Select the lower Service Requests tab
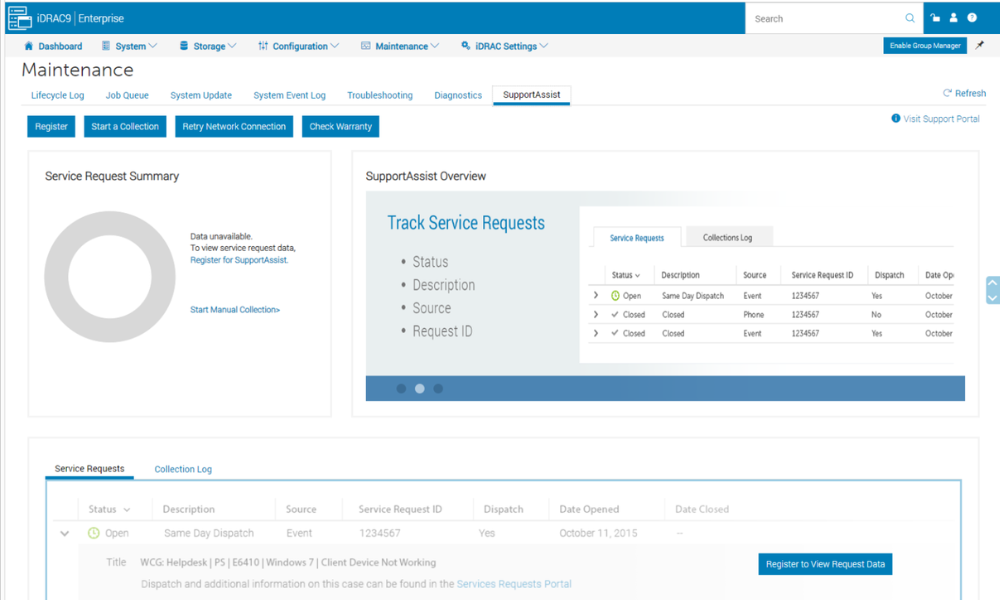 click(x=89, y=469)
